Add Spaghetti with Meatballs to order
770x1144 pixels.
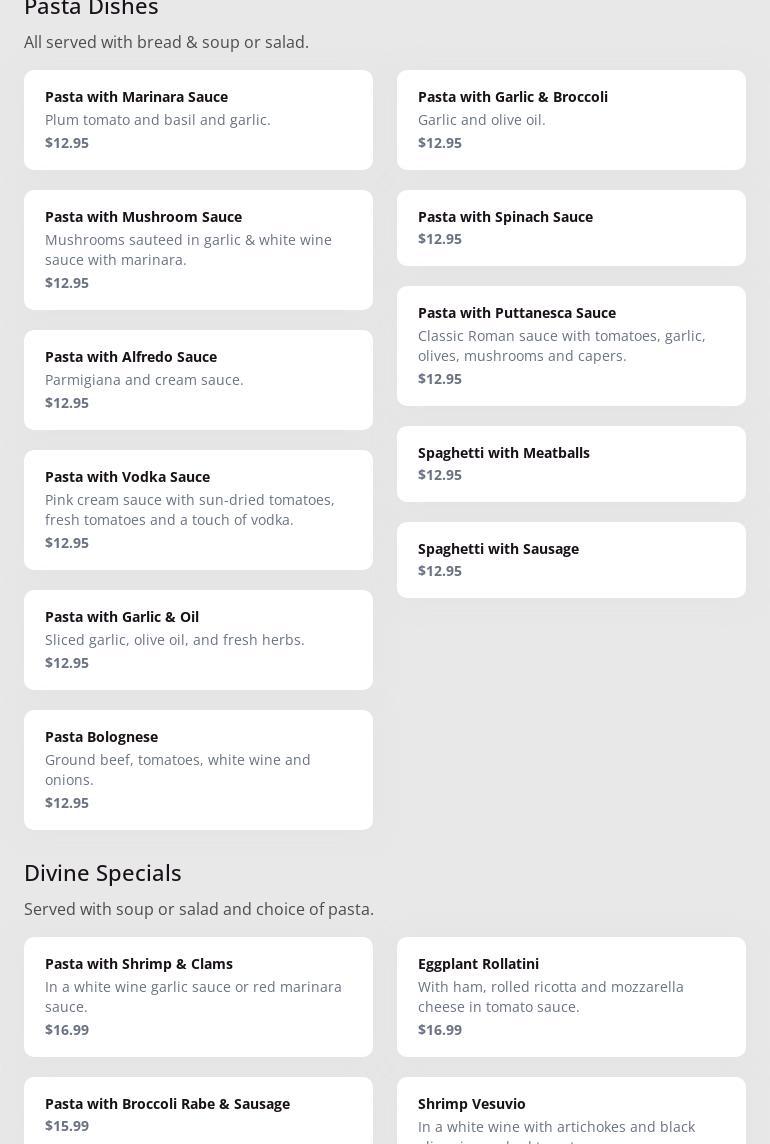click(x=571, y=464)
